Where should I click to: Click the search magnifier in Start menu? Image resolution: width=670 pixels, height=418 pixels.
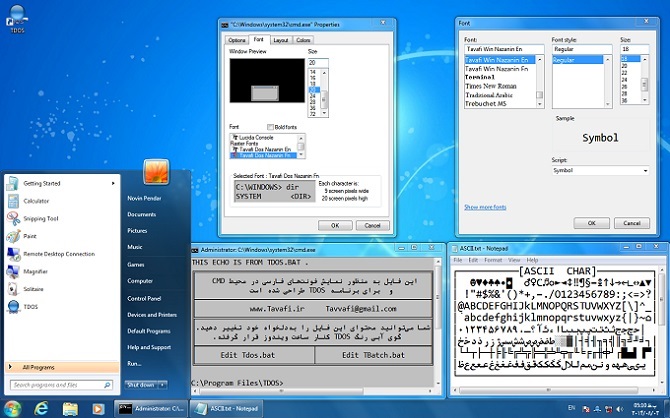click(x=107, y=385)
